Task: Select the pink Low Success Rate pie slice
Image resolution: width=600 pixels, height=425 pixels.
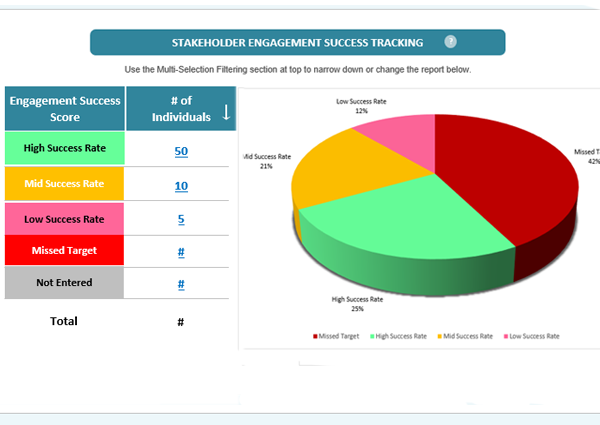Action: [x=400, y=135]
